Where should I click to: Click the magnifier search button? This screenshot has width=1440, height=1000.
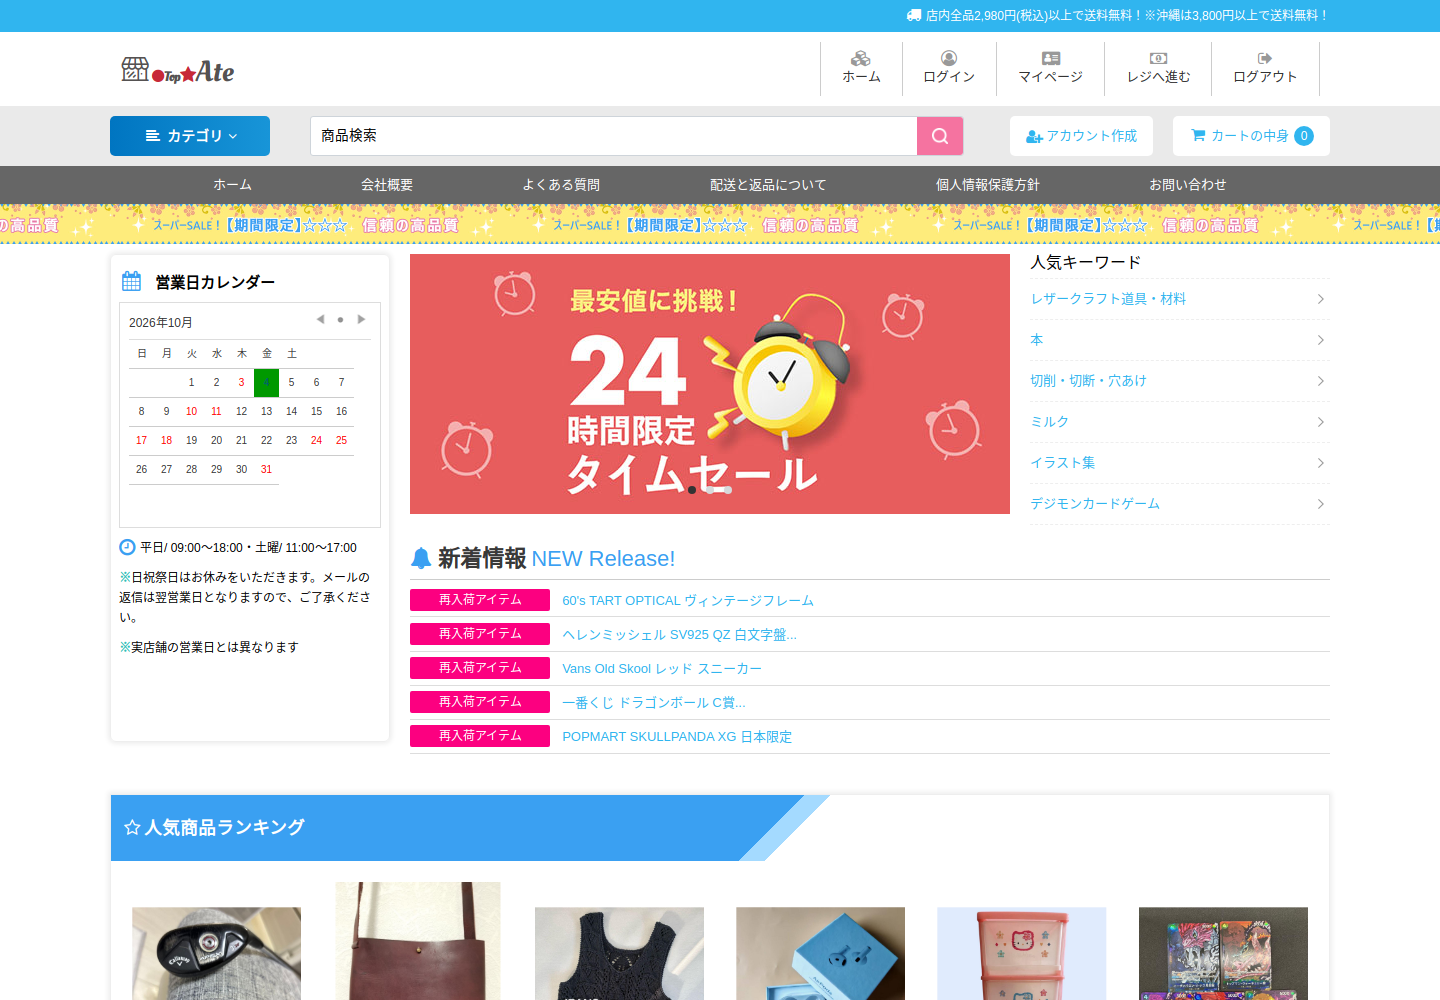(940, 136)
